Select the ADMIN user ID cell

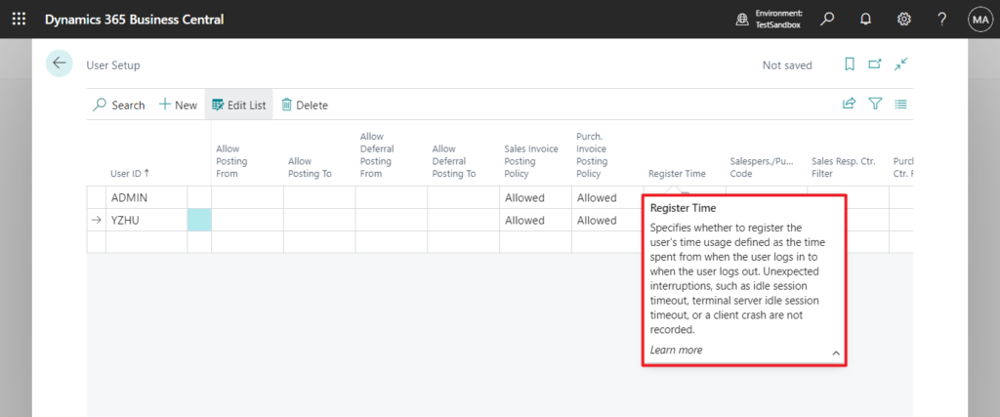pos(147,198)
